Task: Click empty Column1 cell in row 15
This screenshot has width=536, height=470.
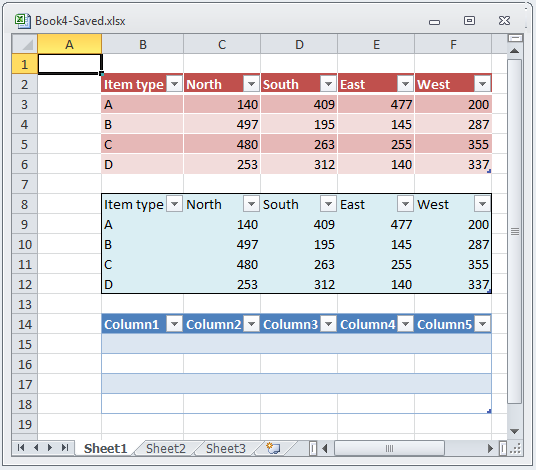Action: [x=143, y=344]
